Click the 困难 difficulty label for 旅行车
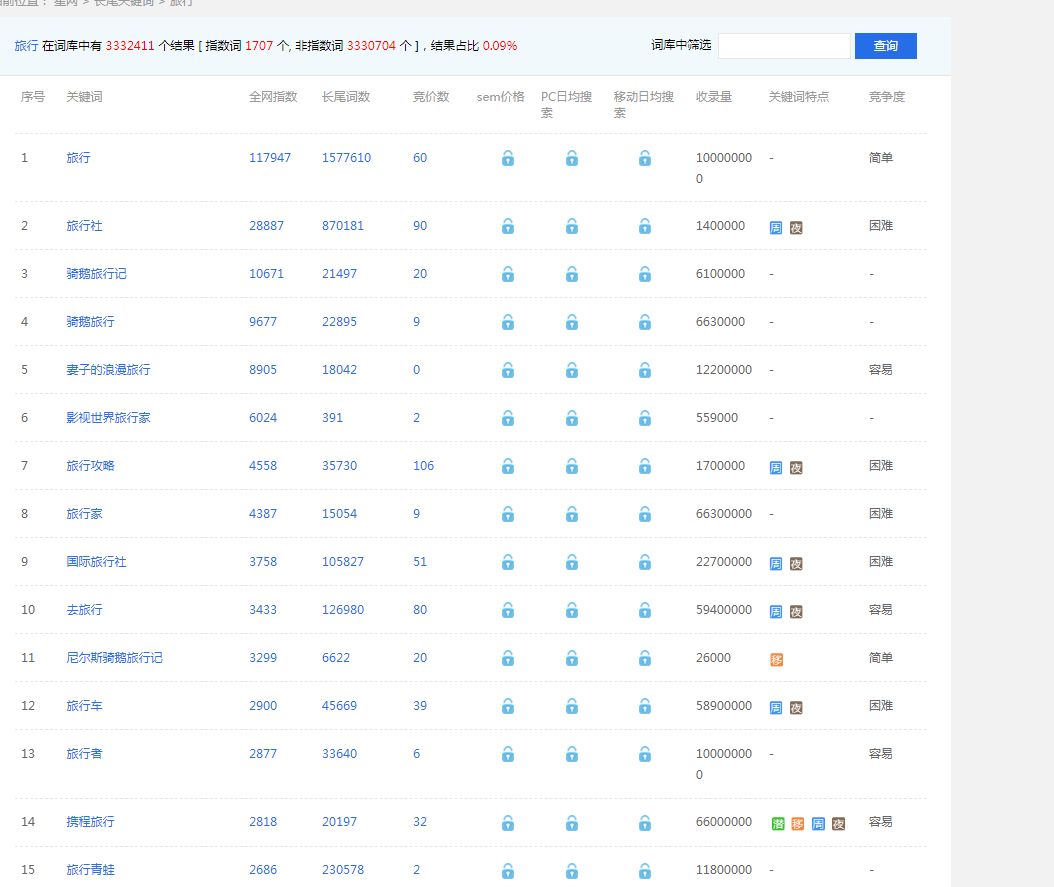1054x887 pixels. pos(881,706)
